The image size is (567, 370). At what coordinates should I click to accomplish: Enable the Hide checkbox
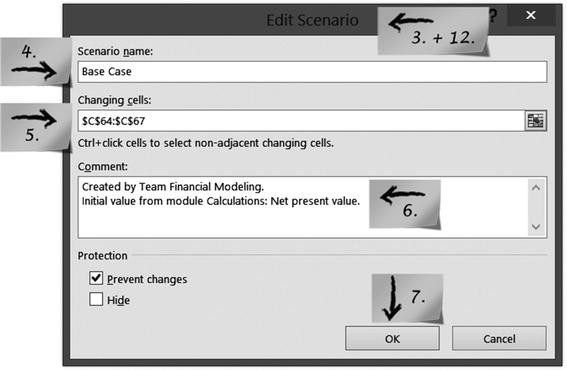96,299
